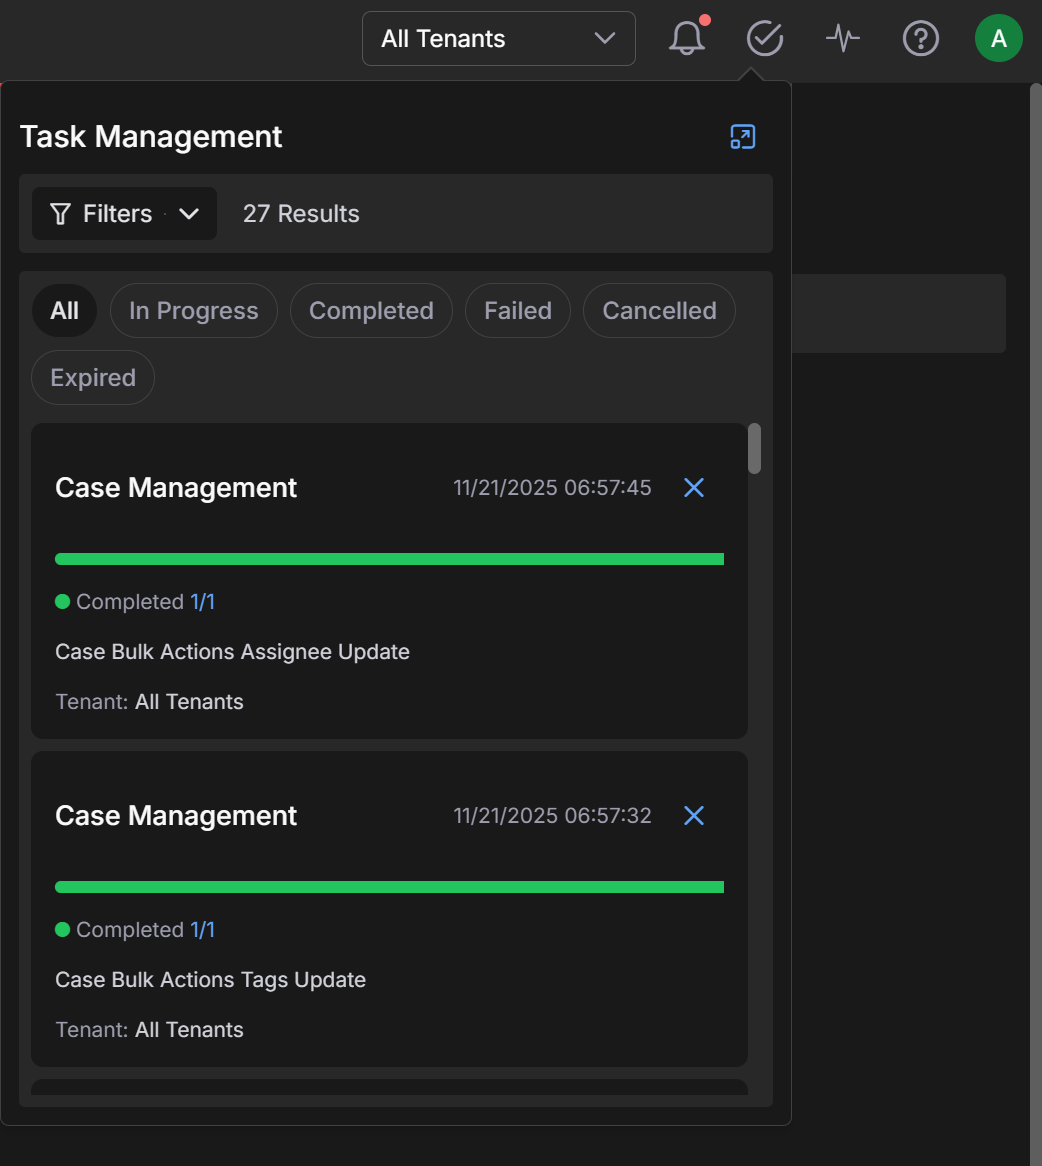Open the notifications bell icon
The image size is (1042, 1166).
point(686,39)
